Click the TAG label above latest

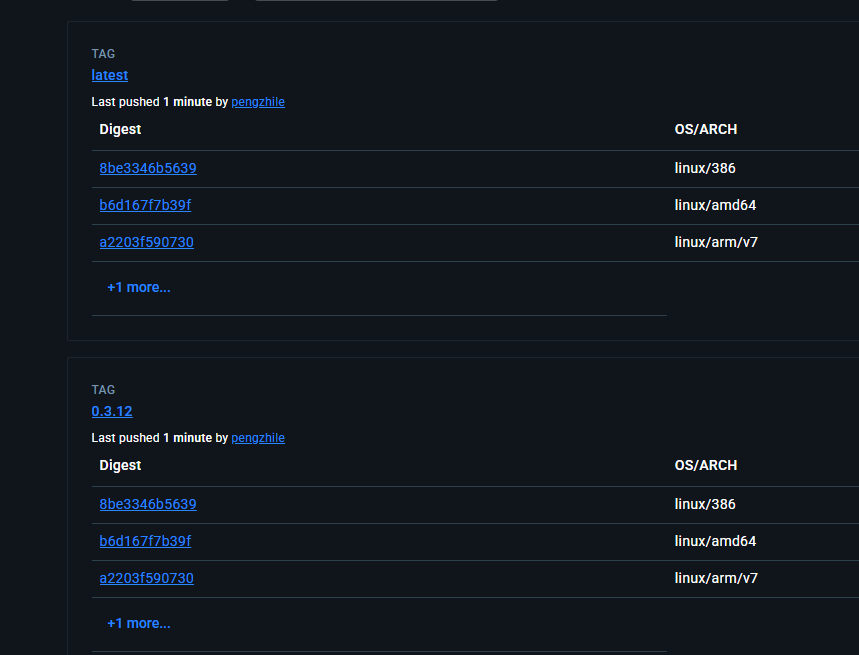tap(103, 54)
